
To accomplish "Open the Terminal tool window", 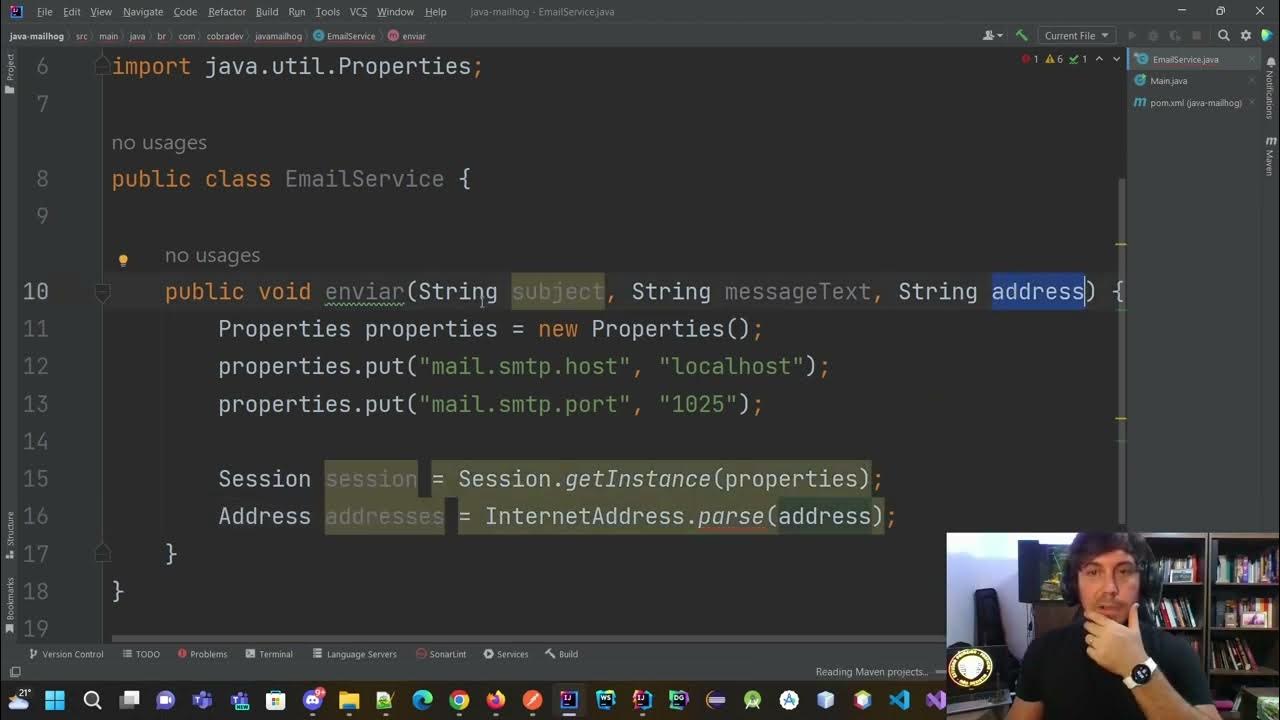I will click(268, 654).
